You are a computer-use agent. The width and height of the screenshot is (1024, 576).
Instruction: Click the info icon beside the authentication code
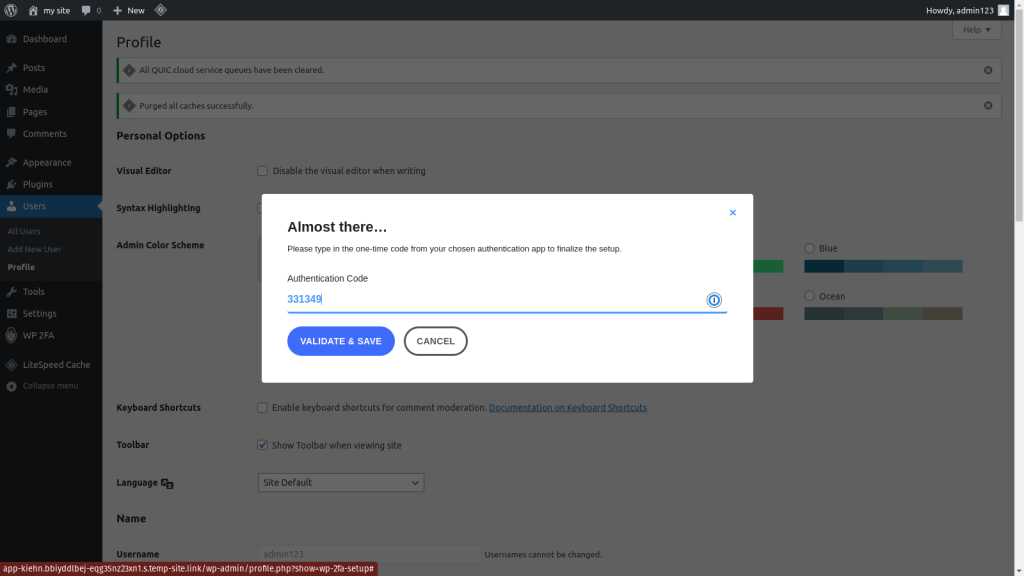coord(713,300)
